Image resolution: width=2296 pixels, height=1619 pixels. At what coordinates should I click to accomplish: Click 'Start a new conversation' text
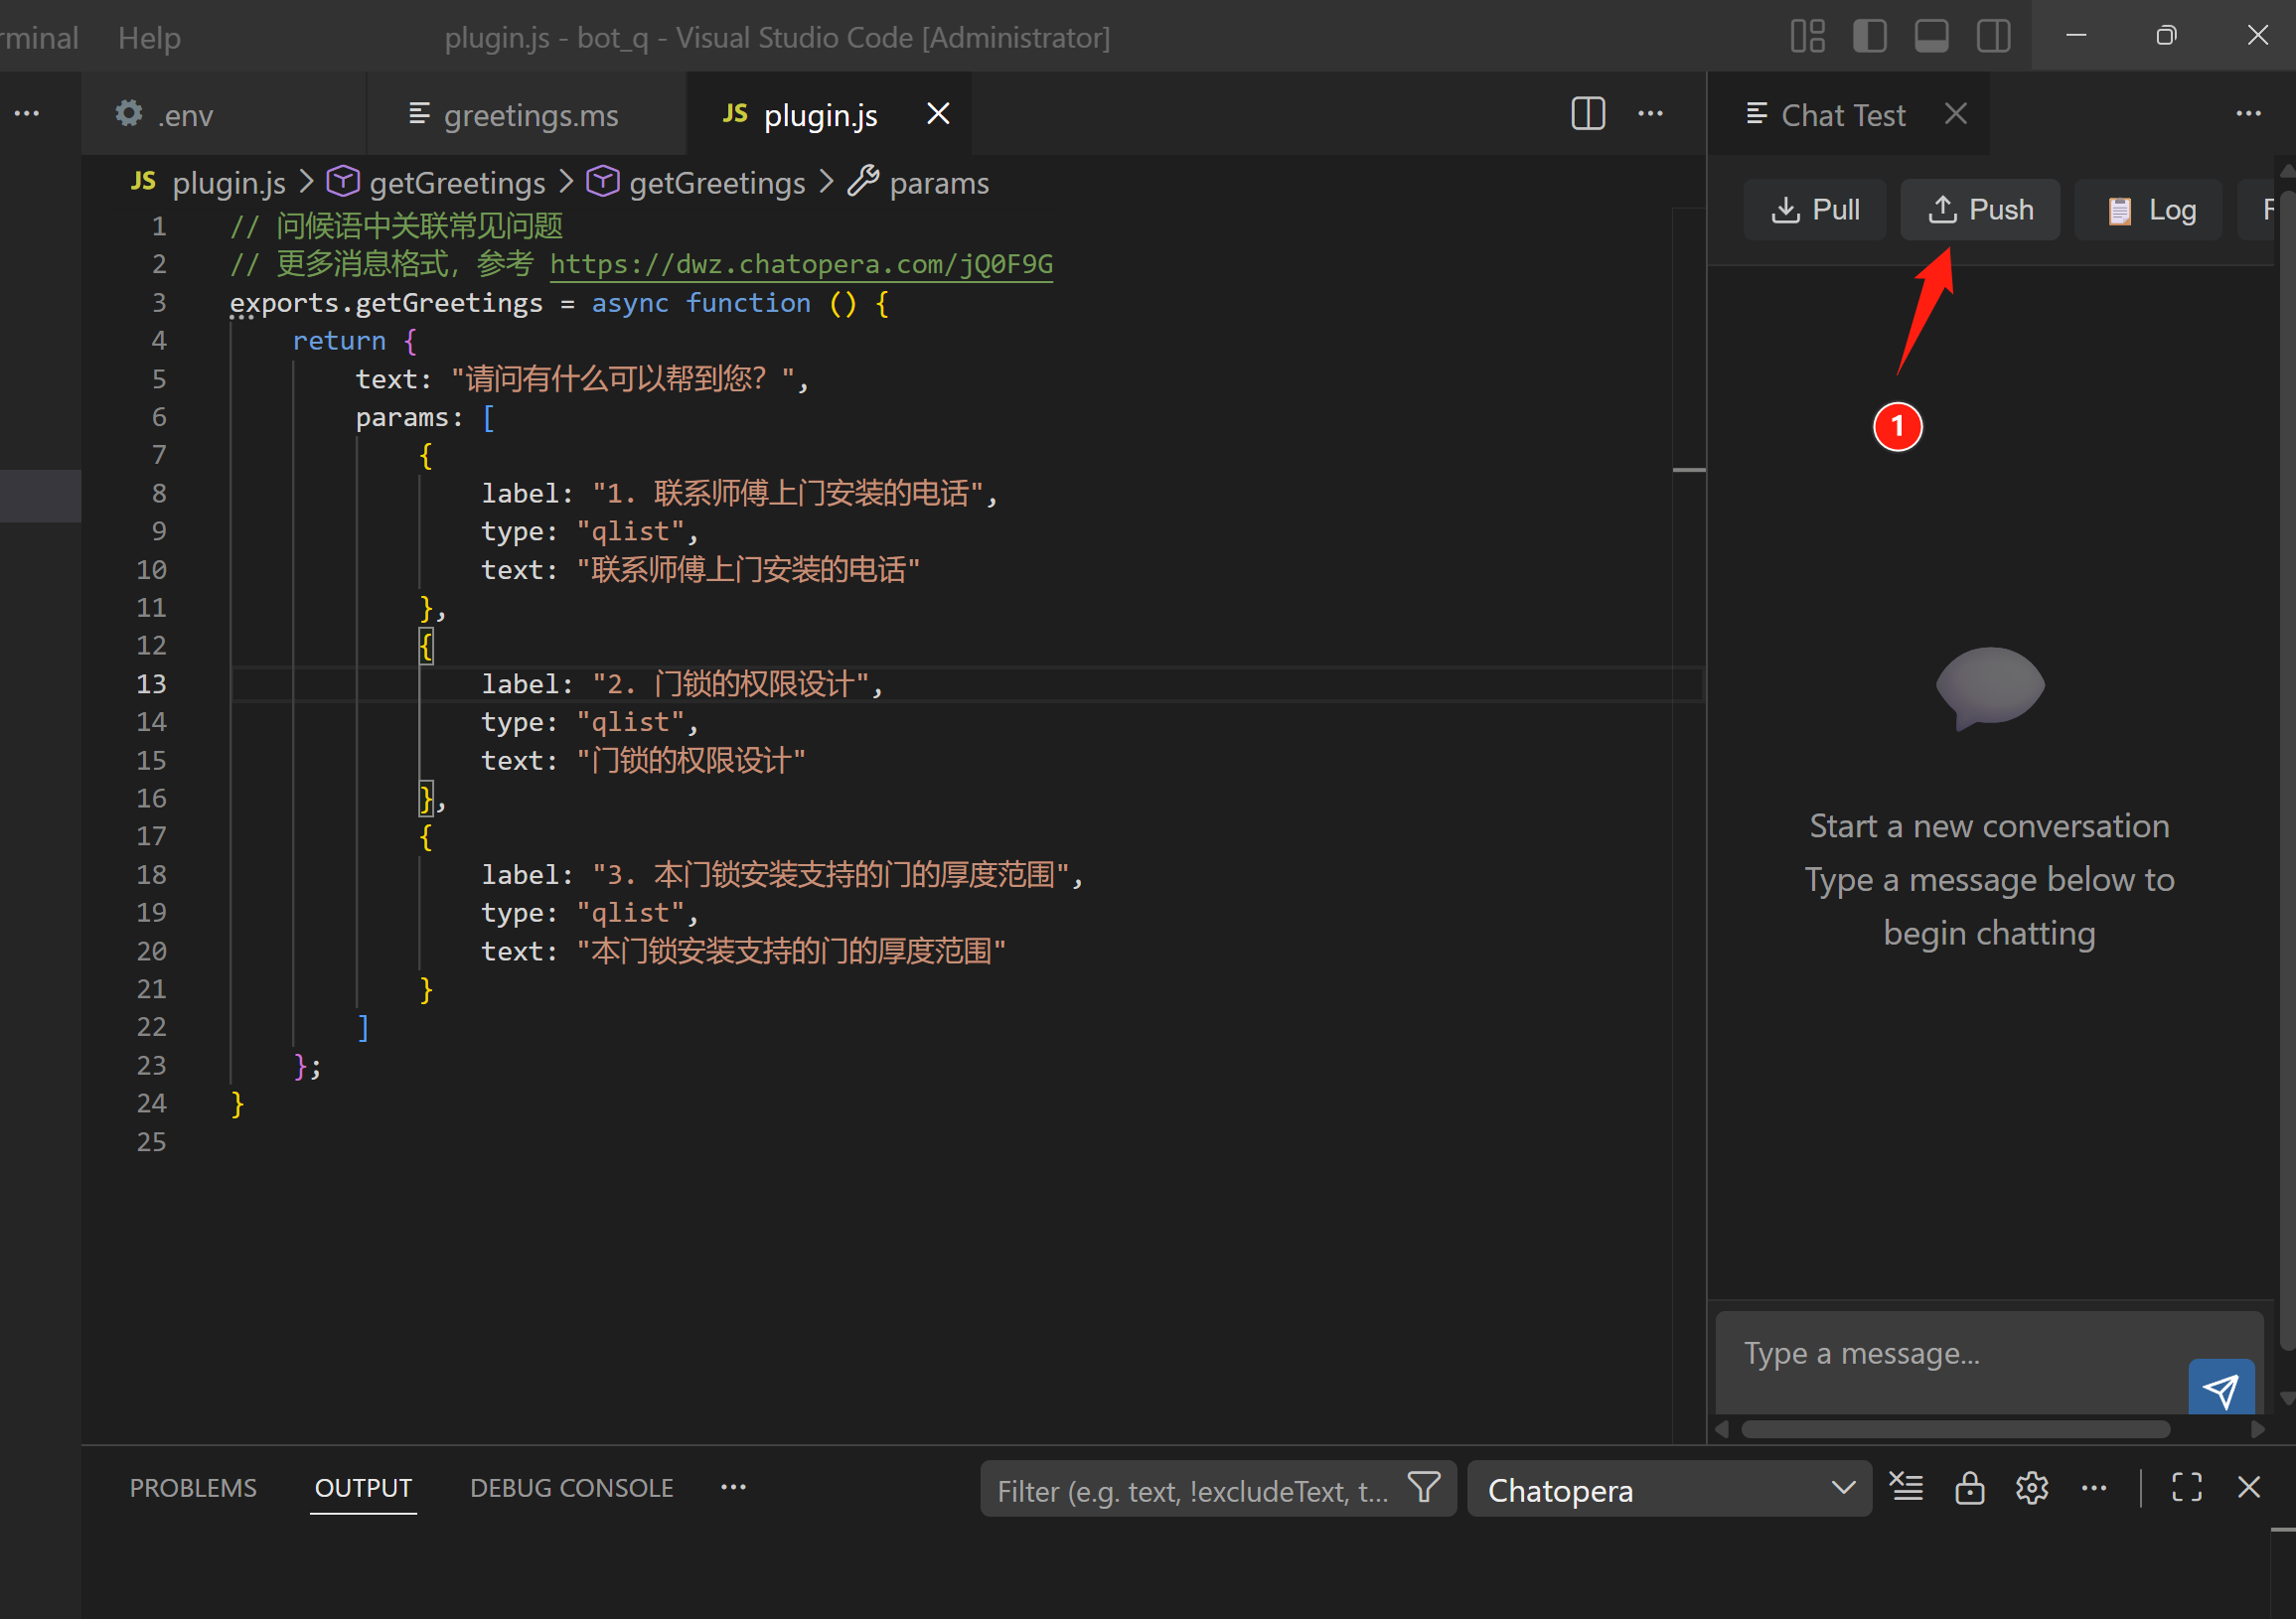[1989, 826]
